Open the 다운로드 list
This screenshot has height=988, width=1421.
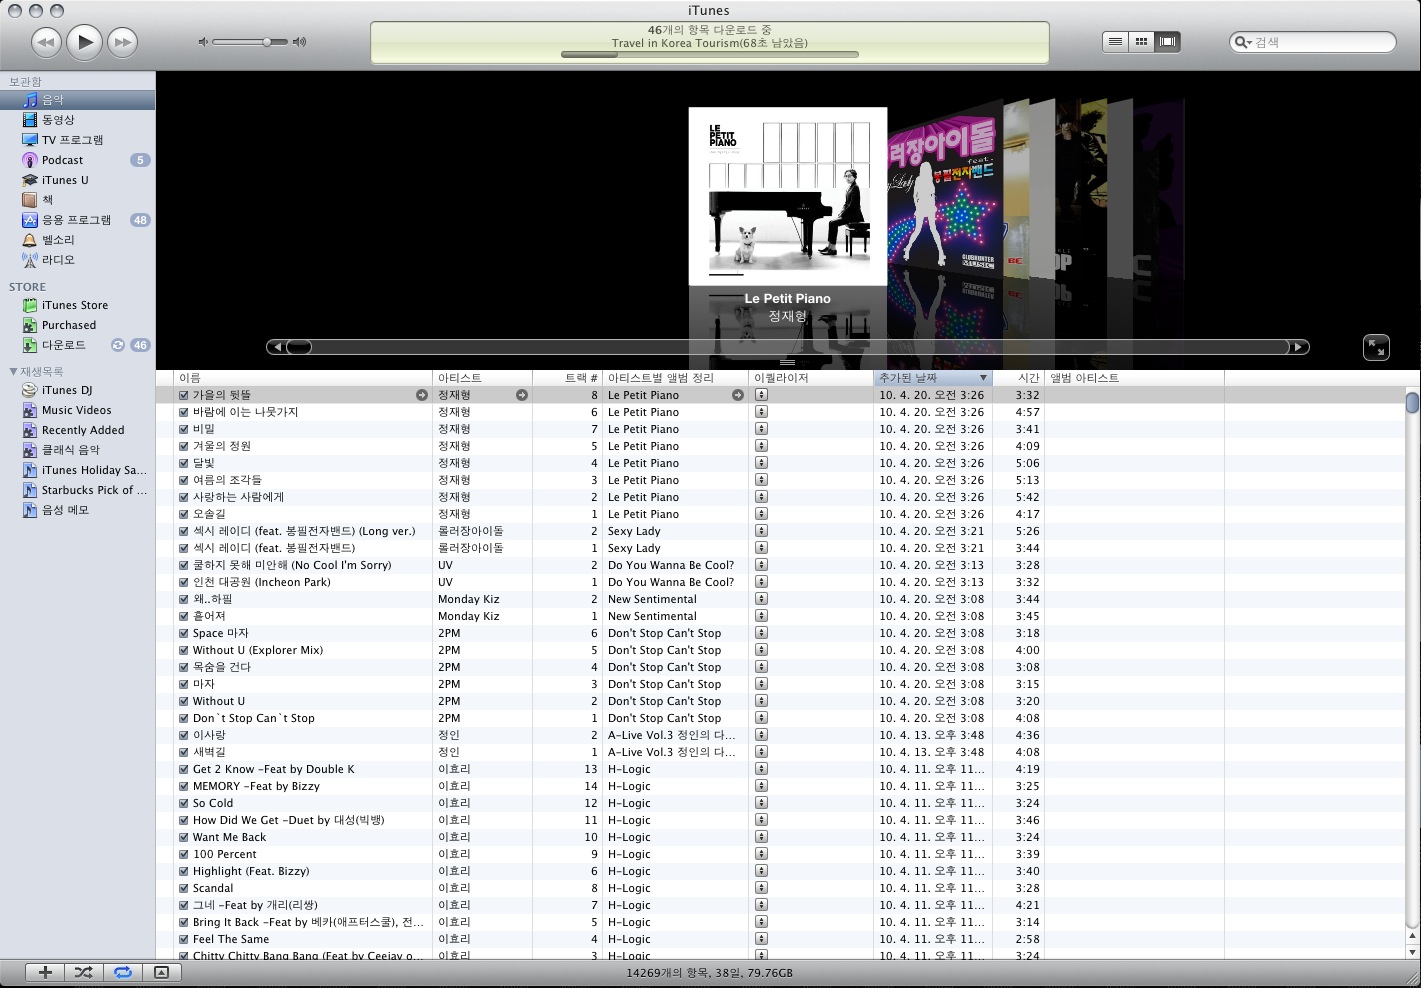(x=78, y=345)
